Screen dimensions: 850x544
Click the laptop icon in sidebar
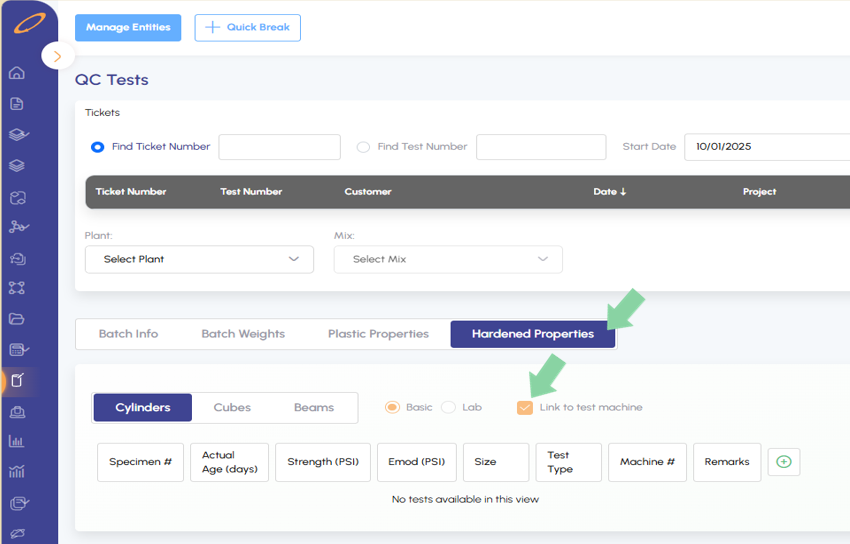click(17, 411)
